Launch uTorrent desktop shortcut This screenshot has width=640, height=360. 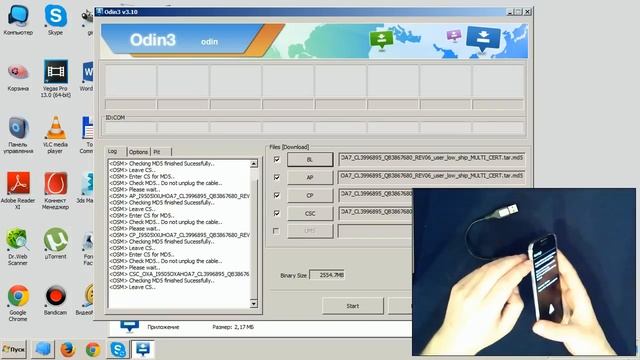(x=56, y=244)
